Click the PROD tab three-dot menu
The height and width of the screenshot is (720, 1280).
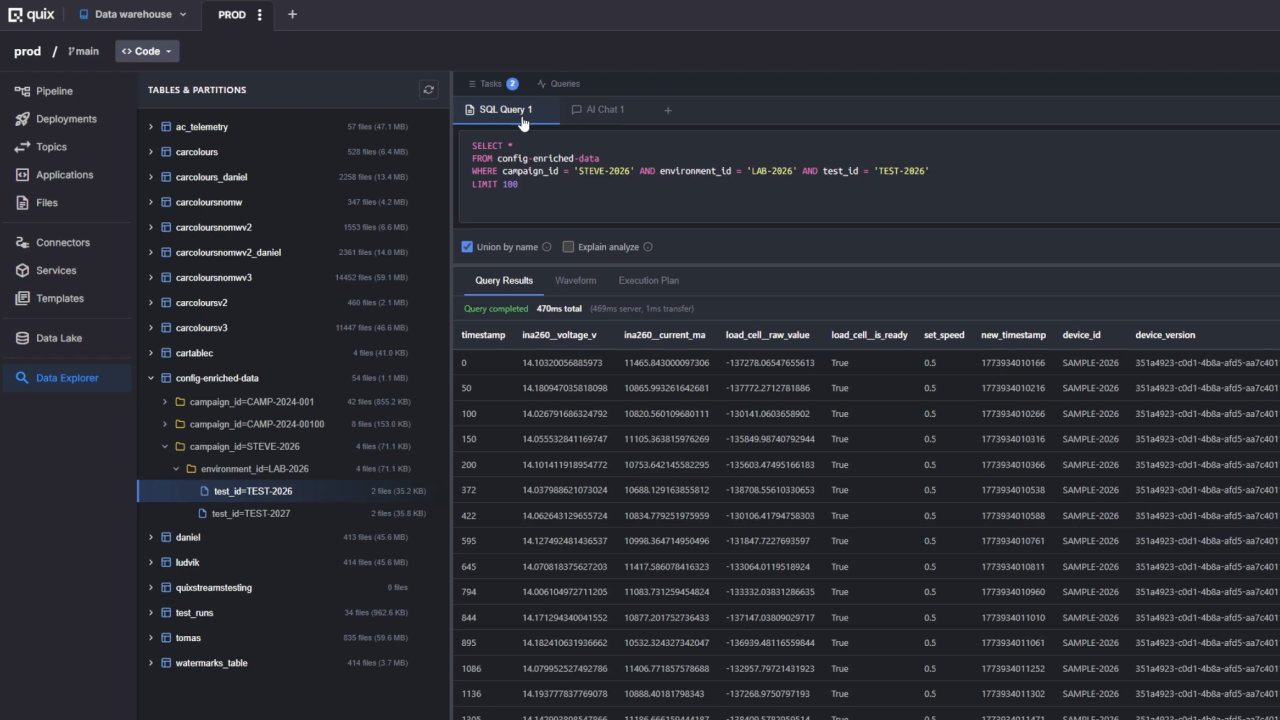[x=260, y=15]
